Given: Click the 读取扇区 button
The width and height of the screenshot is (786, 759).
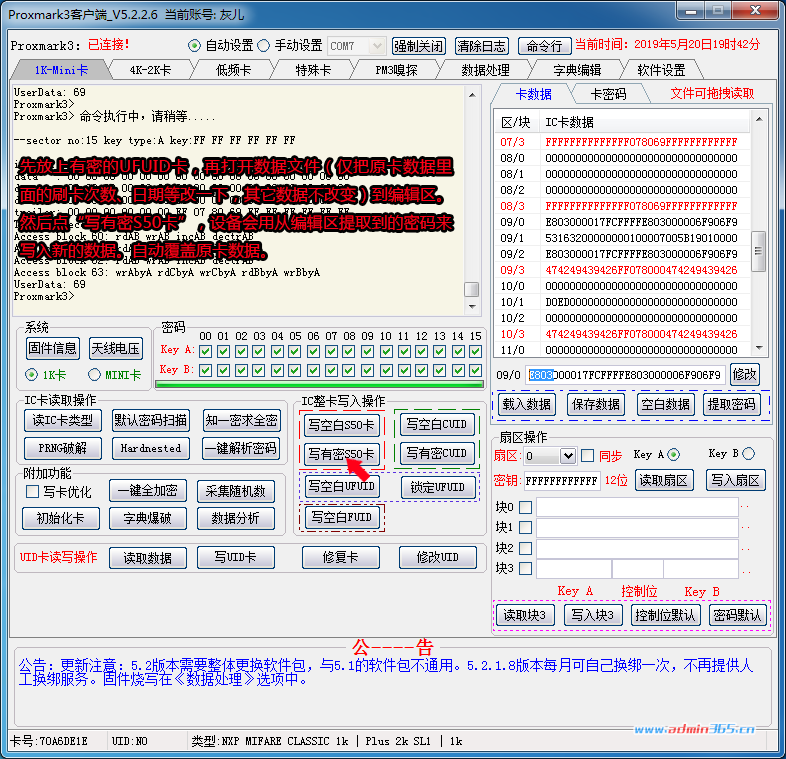Looking at the screenshot, I should (x=664, y=480).
